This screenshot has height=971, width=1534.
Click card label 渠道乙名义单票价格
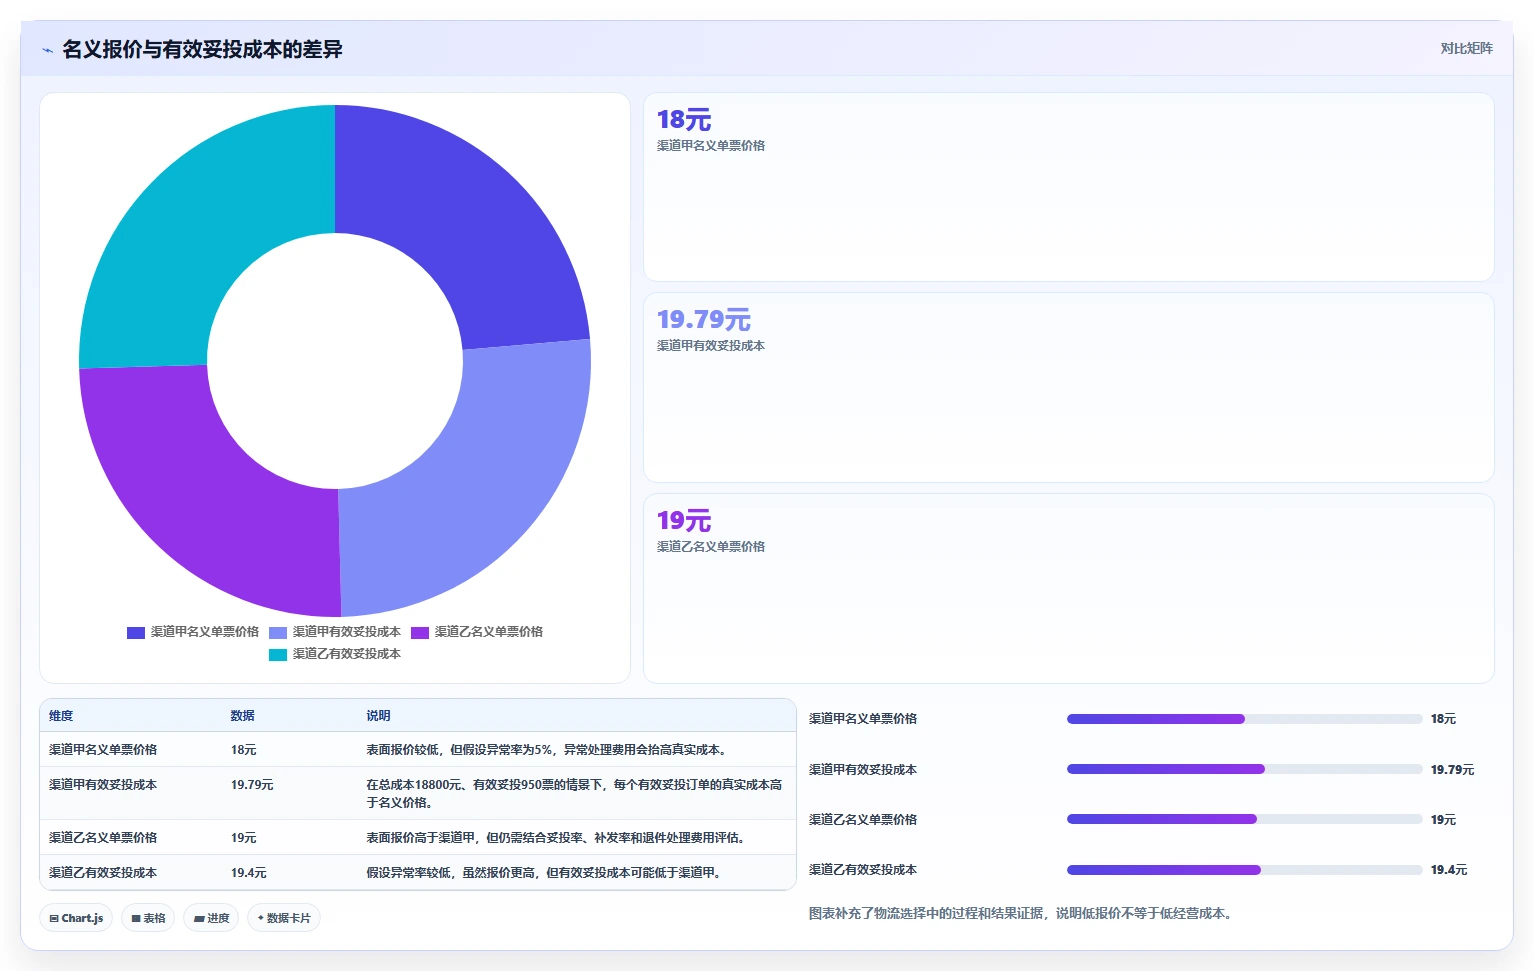click(711, 546)
